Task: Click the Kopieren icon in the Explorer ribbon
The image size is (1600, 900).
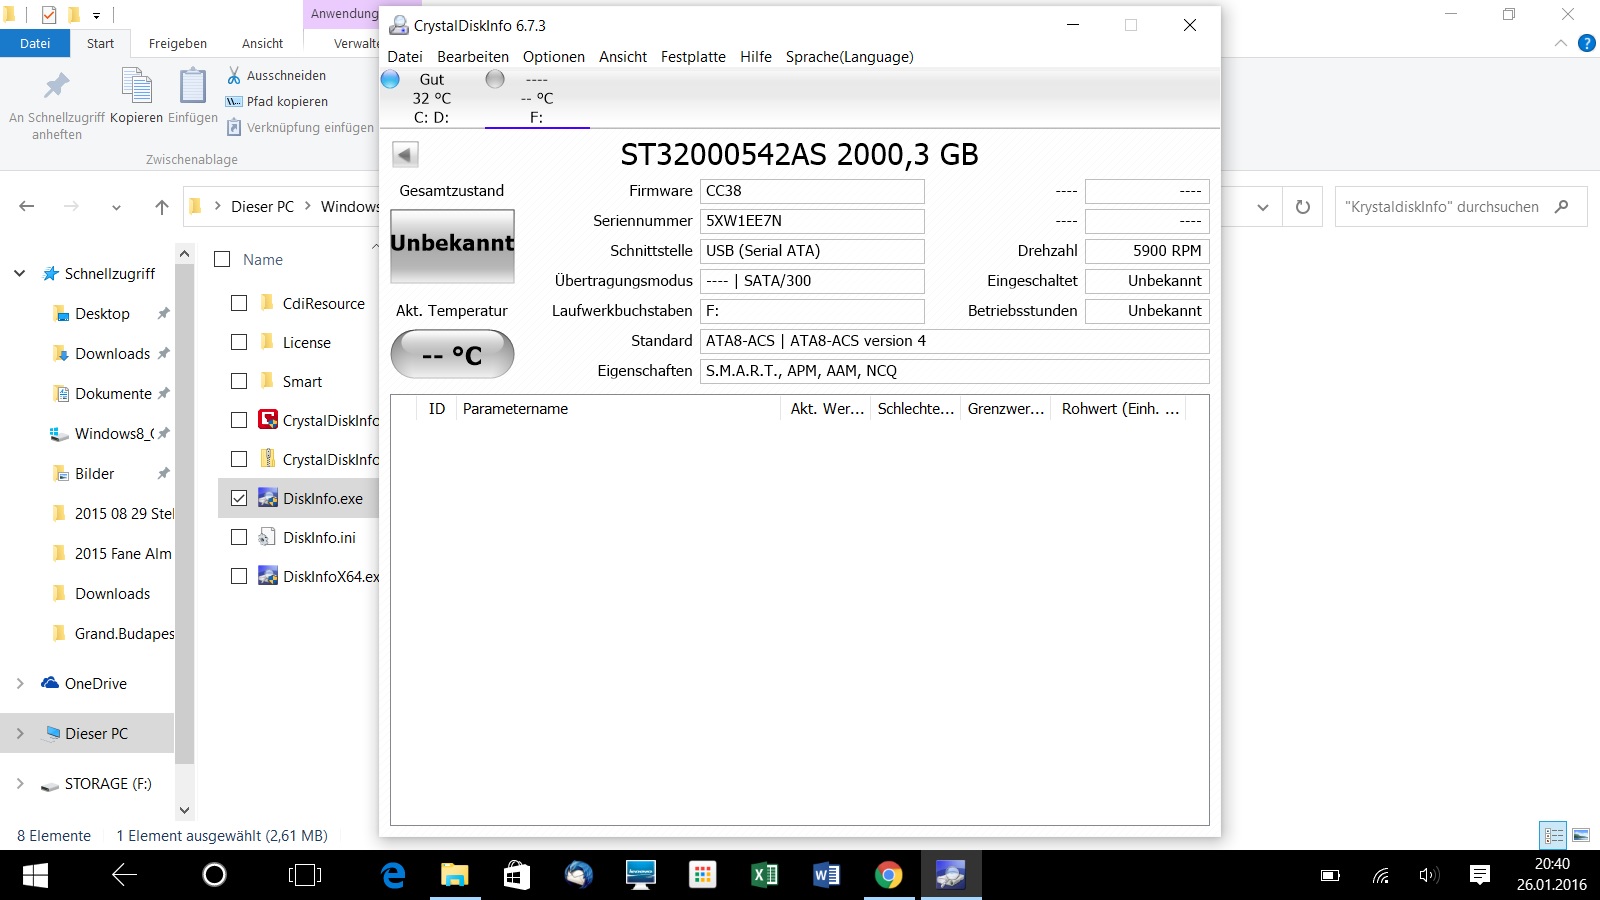Action: 136,86
